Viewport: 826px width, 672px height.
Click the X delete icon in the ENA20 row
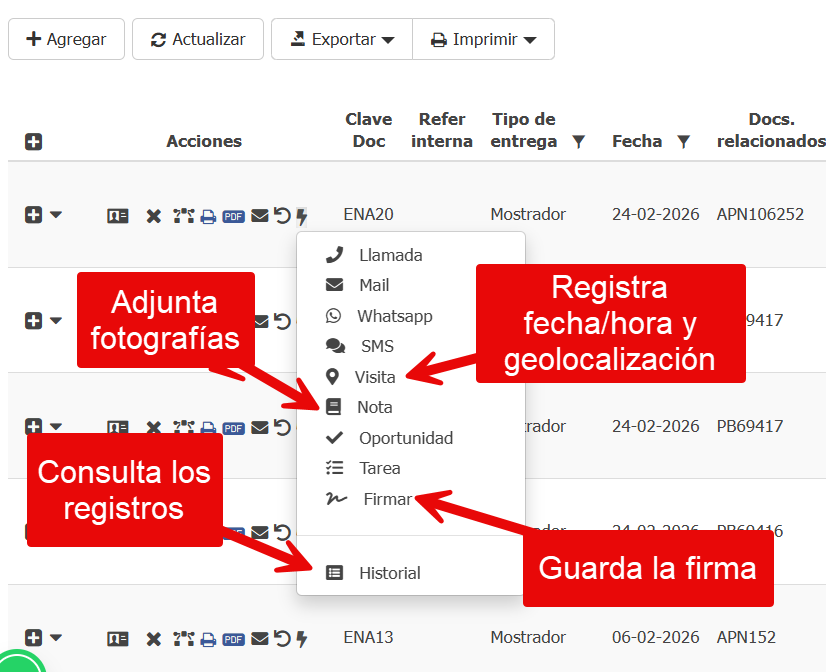[x=153, y=216]
